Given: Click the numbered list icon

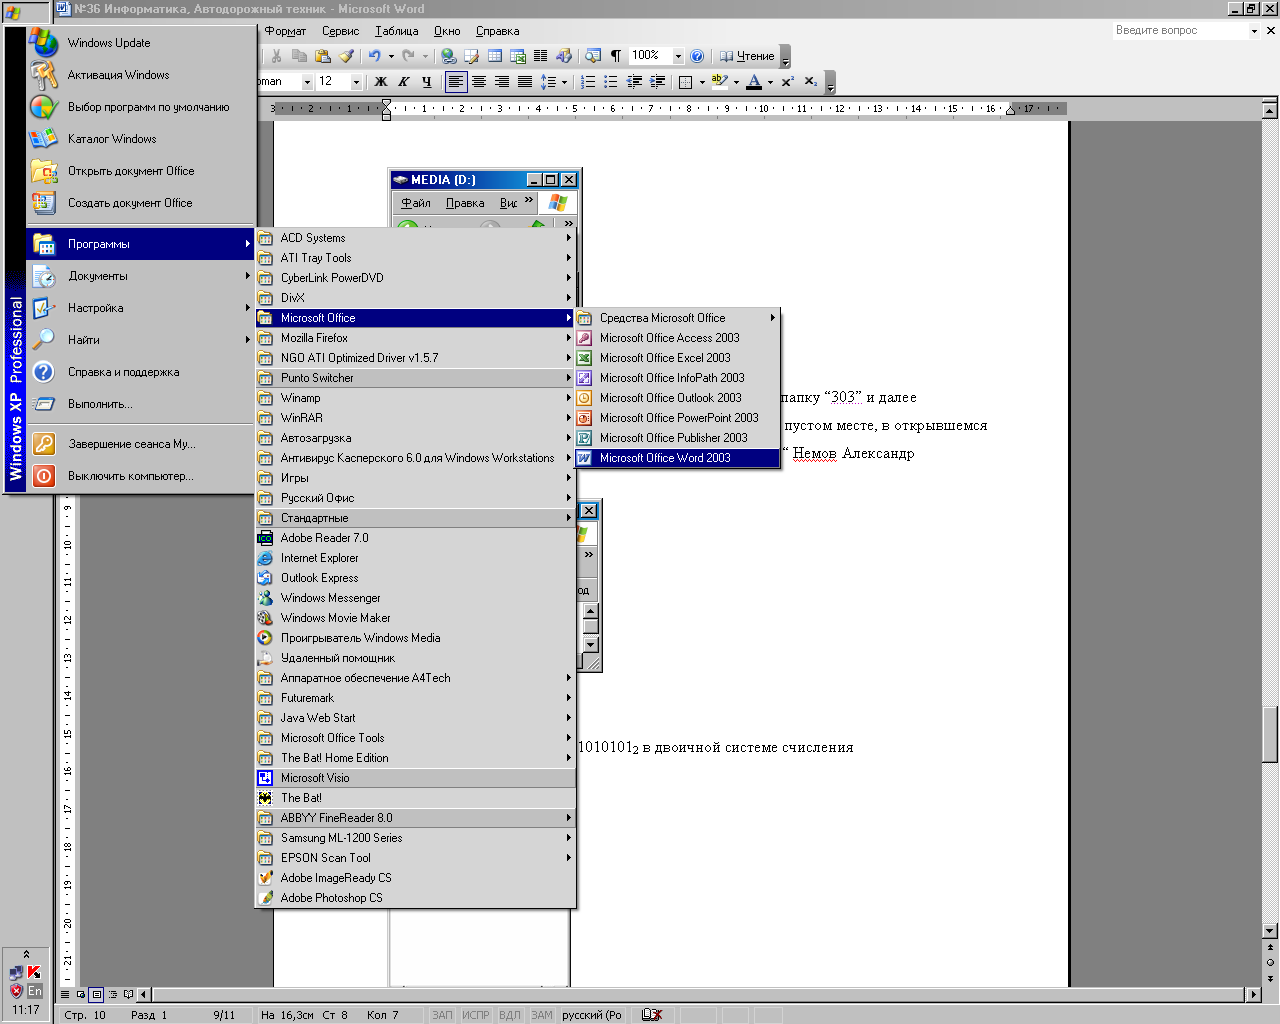Looking at the screenshot, I should point(588,82).
